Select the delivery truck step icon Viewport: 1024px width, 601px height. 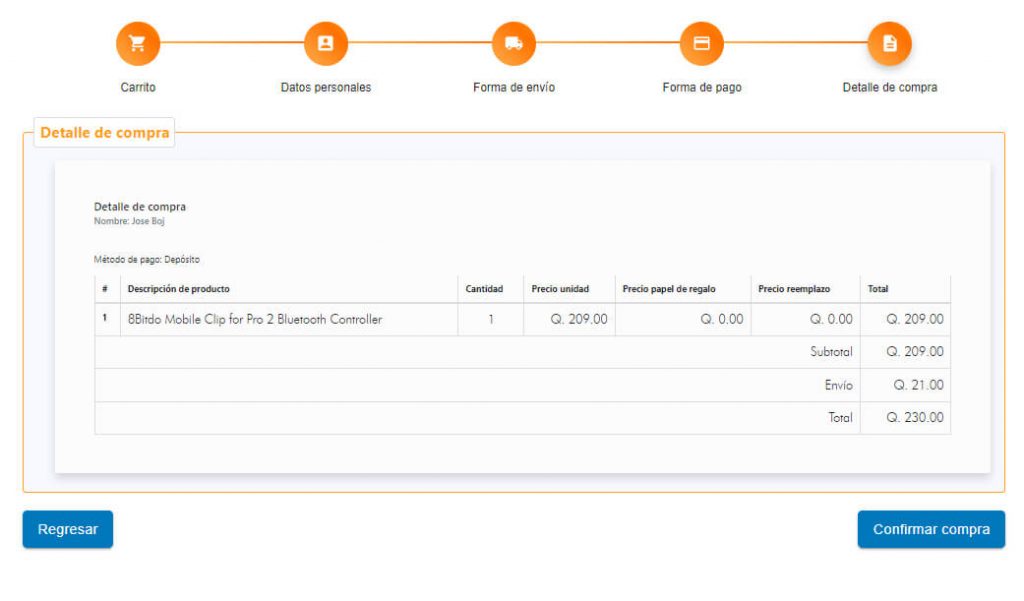point(514,43)
